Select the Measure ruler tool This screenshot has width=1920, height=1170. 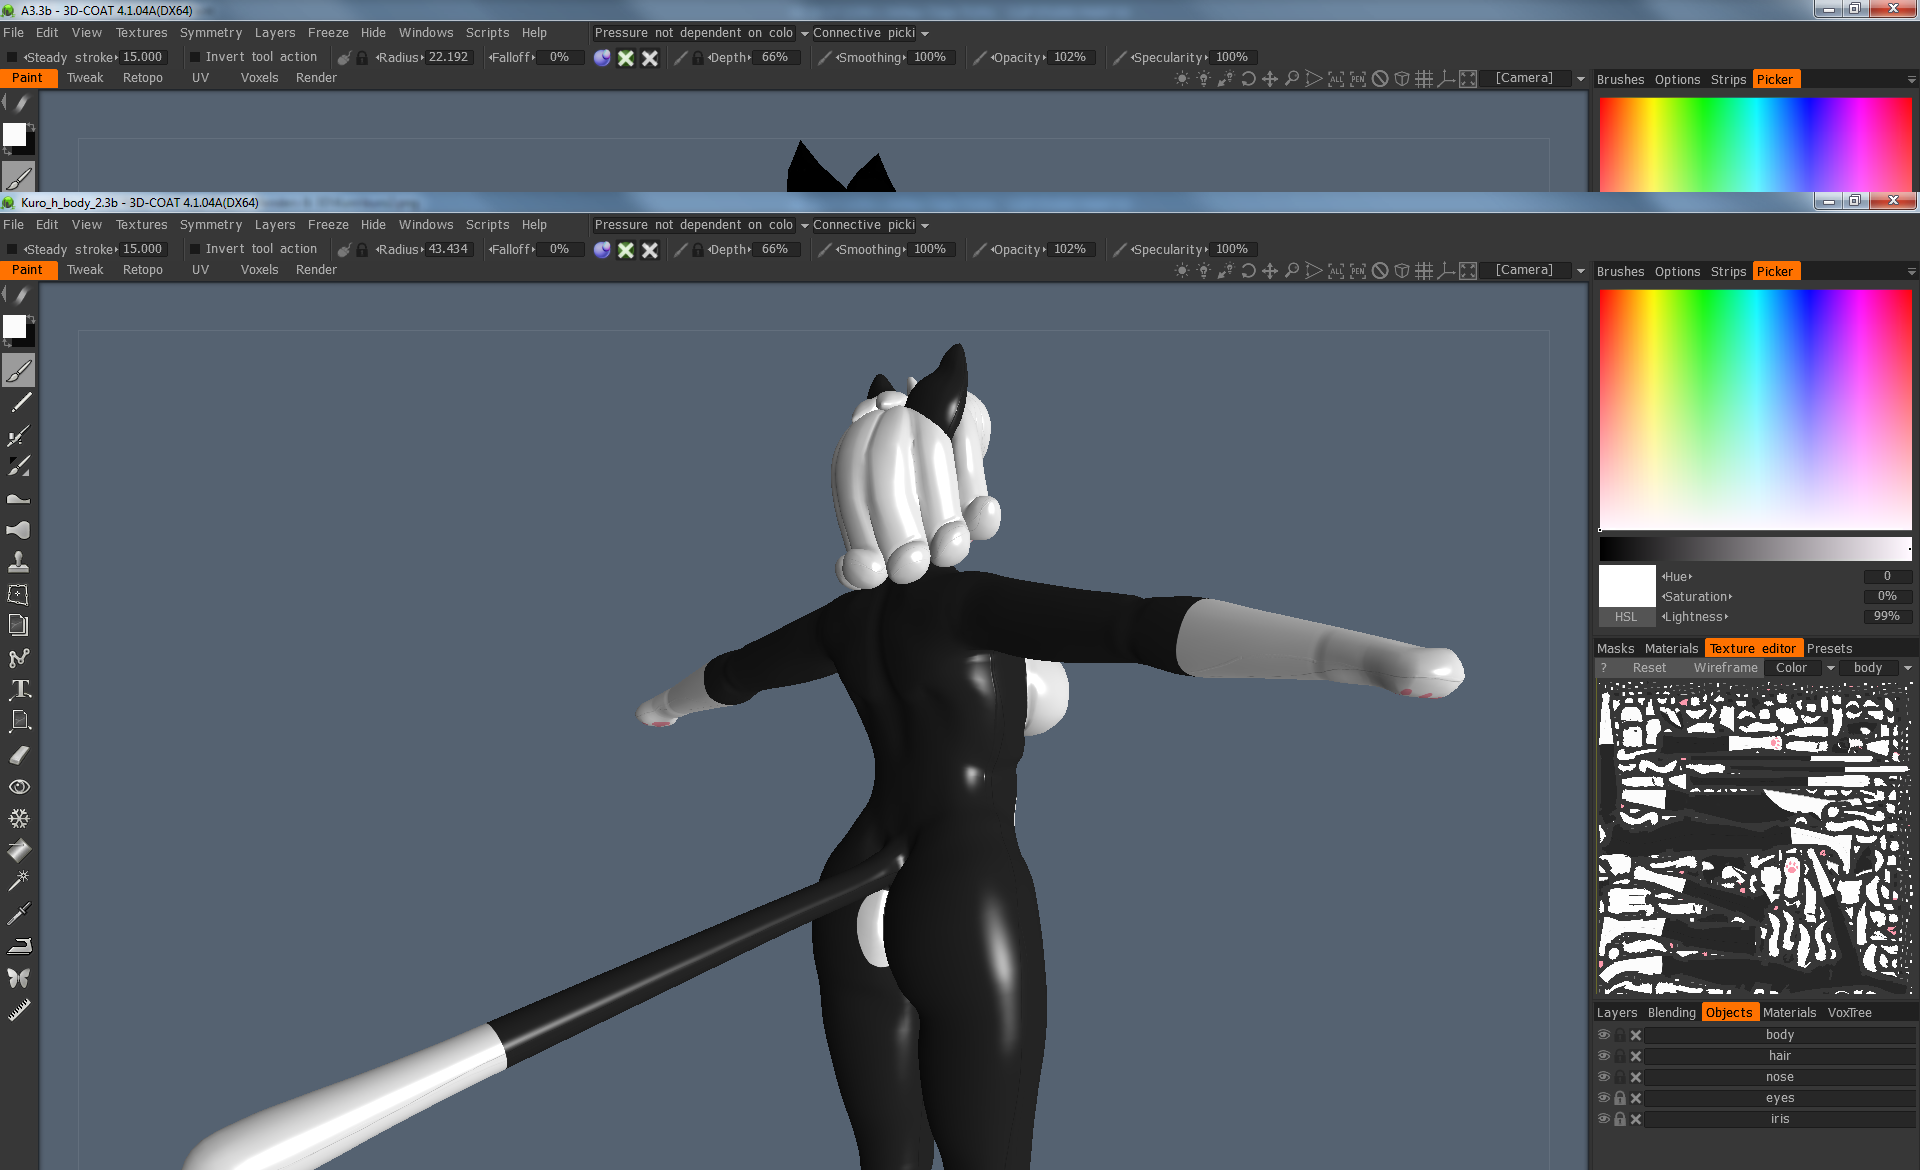click(x=19, y=1010)
